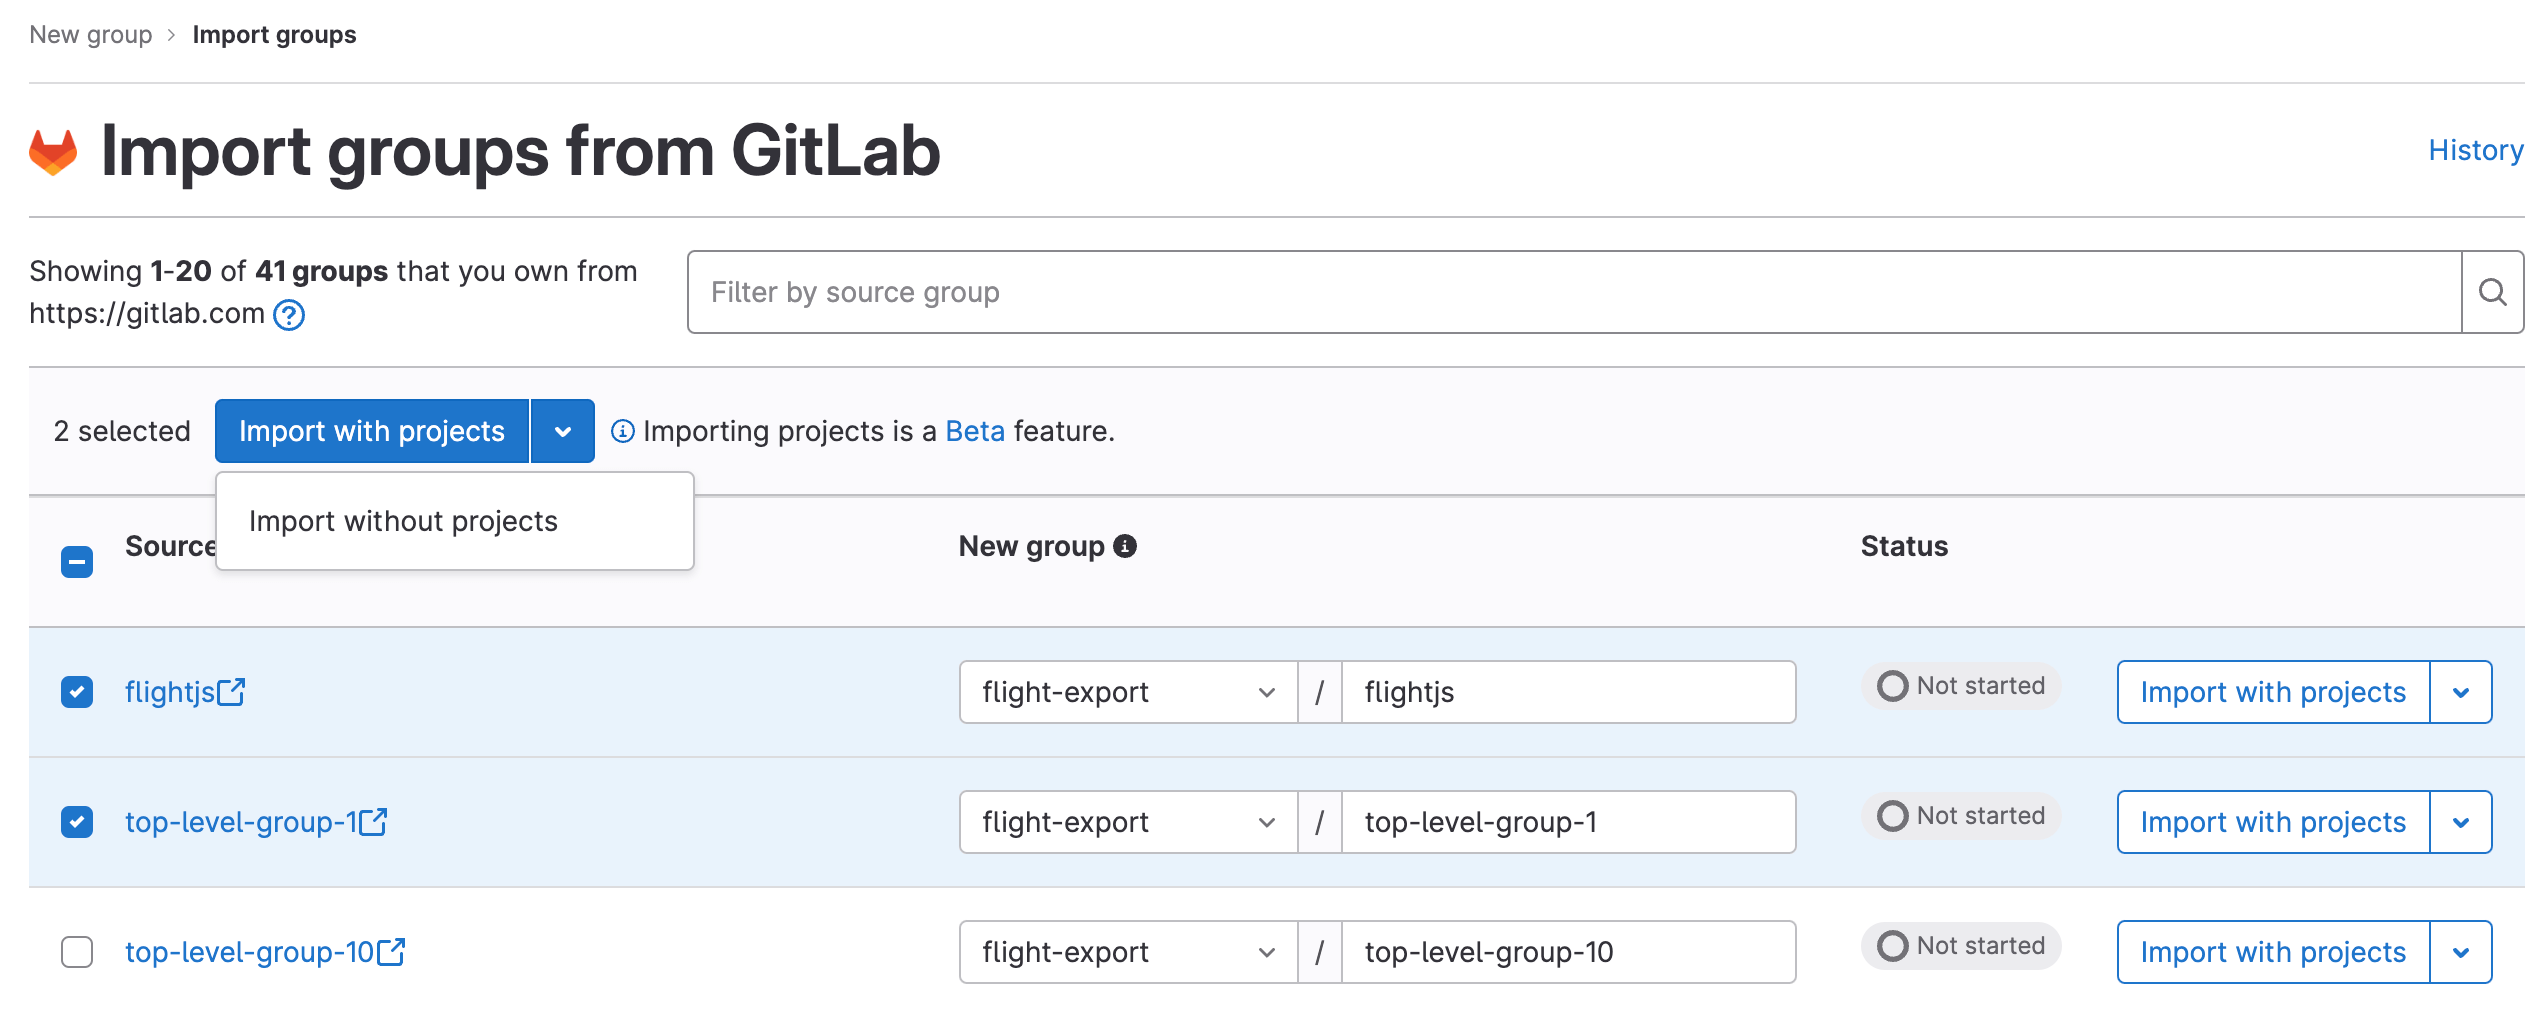Open the import History page
2546x1014 pixels.
point(2474,150)
